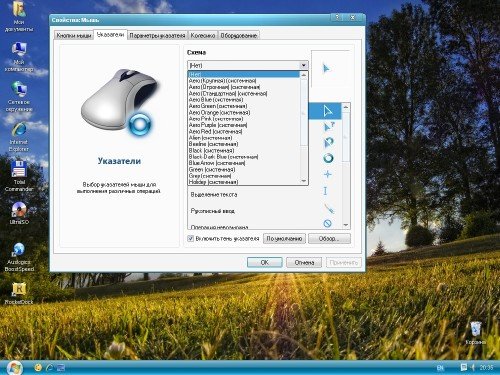Choose Holiday scheme from list
Viewport: 500px width, 375px height.
click(244, 182)
